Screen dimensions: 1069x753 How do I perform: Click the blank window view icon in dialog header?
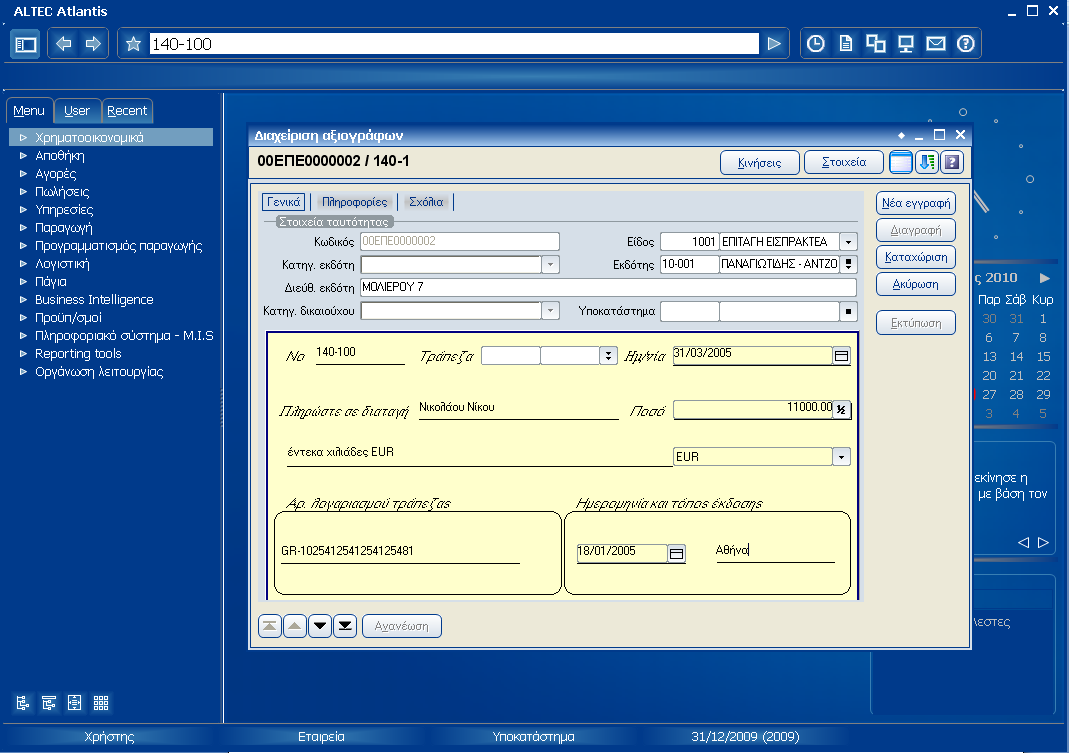901,162
